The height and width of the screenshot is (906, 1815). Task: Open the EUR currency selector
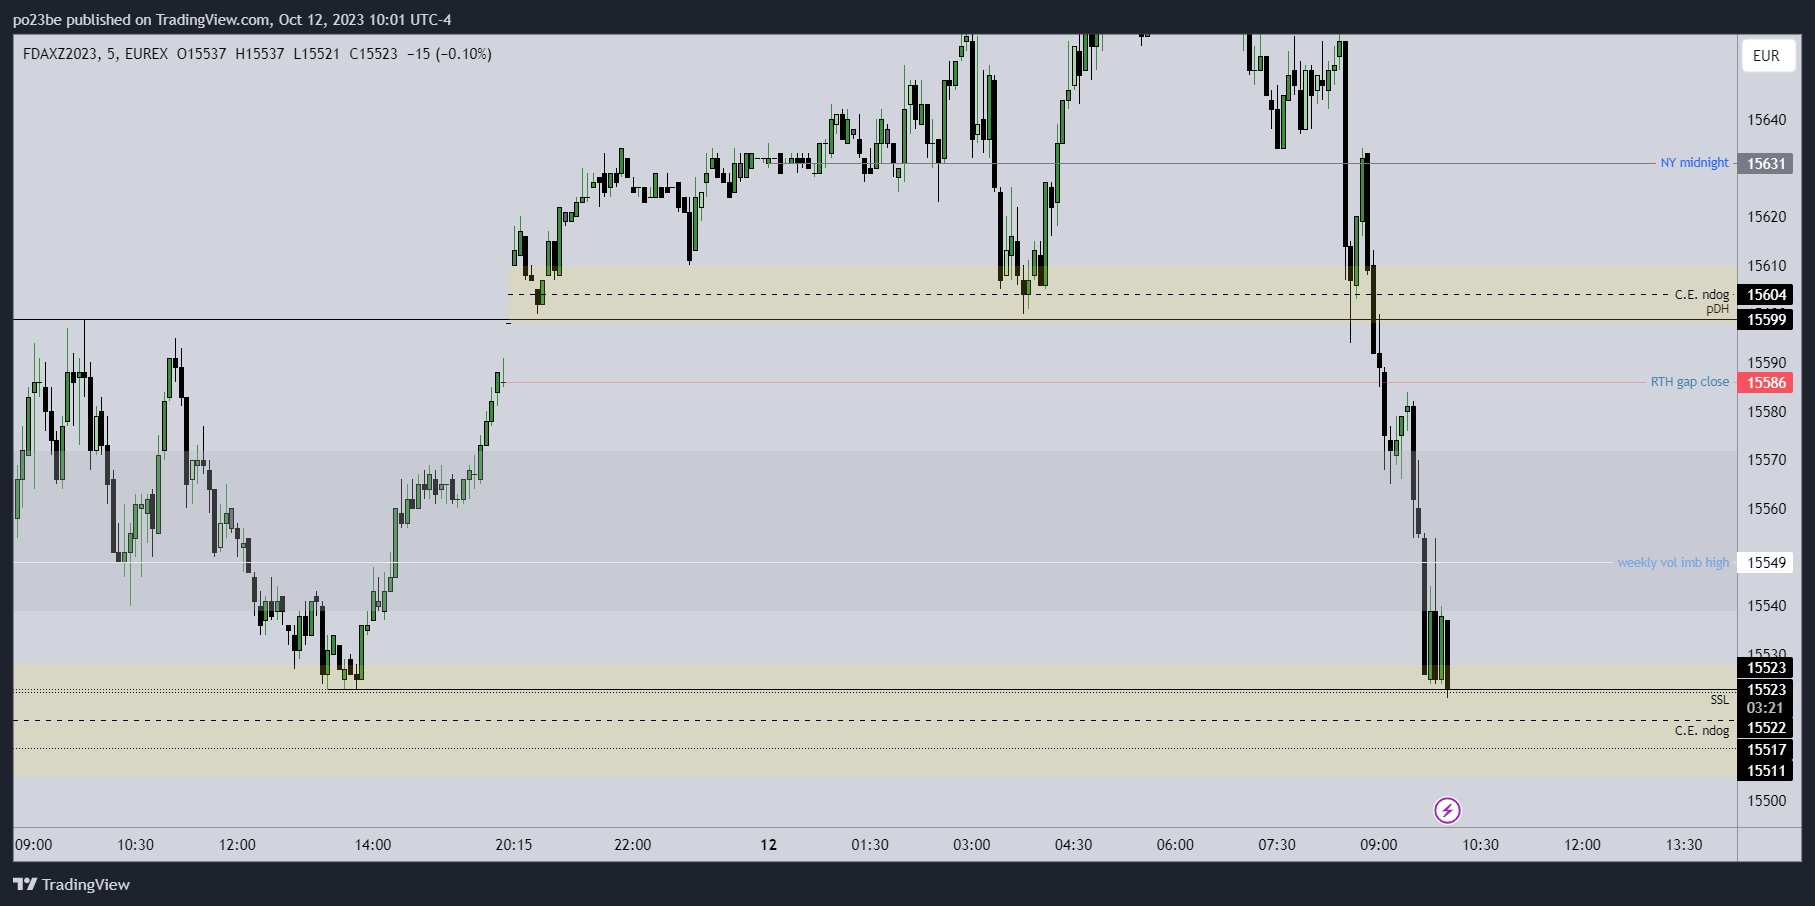tap(1766, 56)
